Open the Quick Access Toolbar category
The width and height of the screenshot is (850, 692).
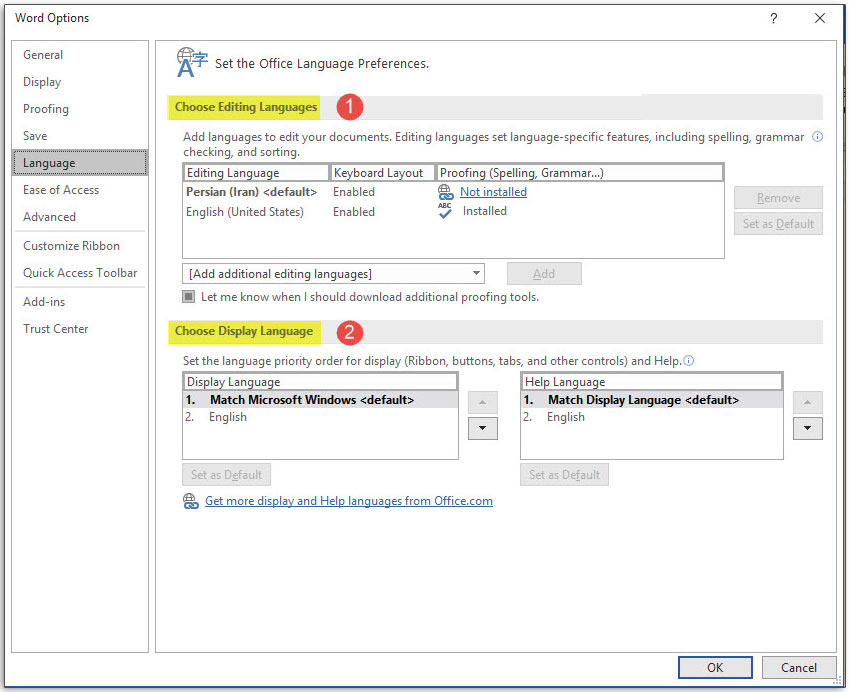point(80,273)
